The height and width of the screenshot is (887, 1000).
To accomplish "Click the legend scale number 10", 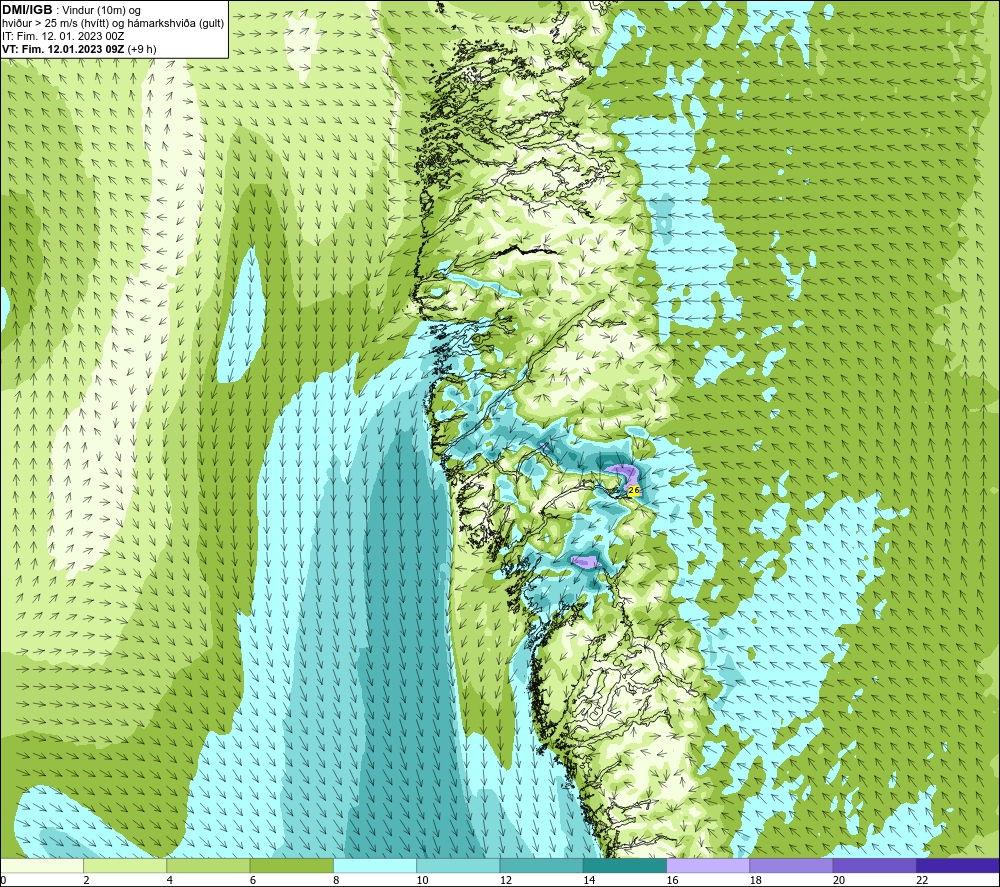I will pyautogui.click(x=422, y=880).
